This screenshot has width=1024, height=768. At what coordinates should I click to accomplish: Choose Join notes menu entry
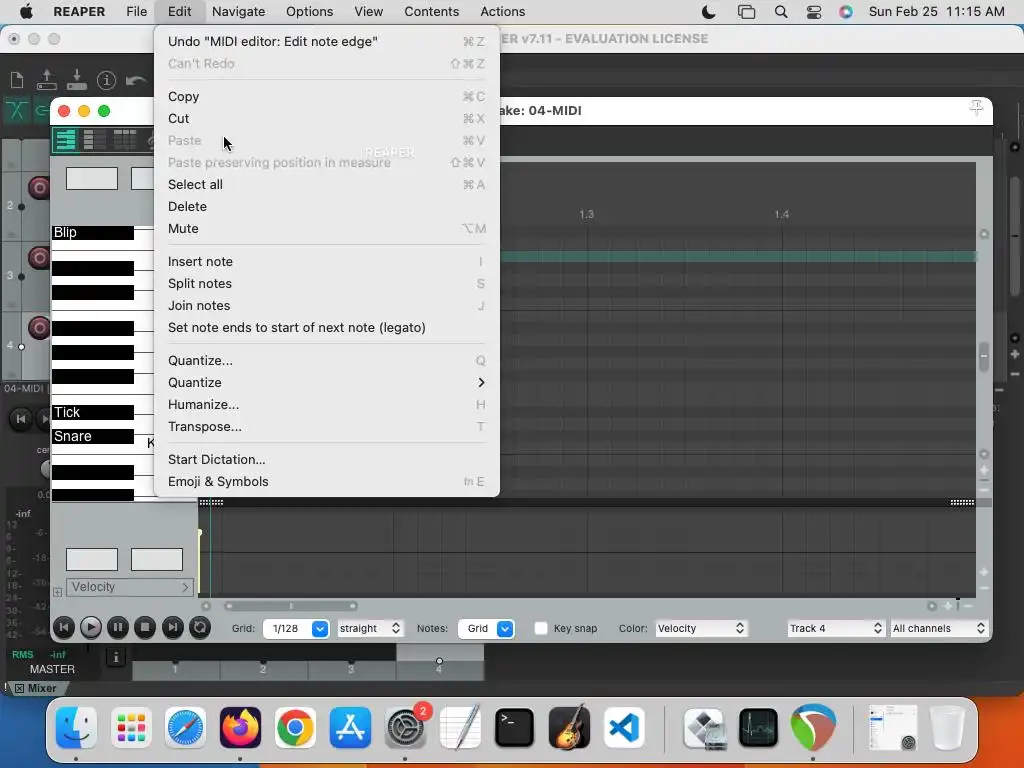point(327,306)
